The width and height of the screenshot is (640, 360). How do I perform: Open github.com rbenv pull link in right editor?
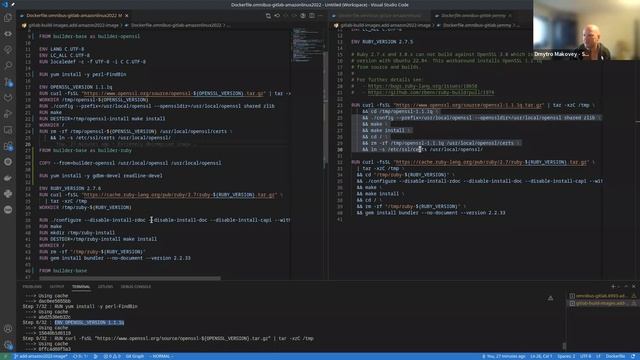(x=431, y=93)
